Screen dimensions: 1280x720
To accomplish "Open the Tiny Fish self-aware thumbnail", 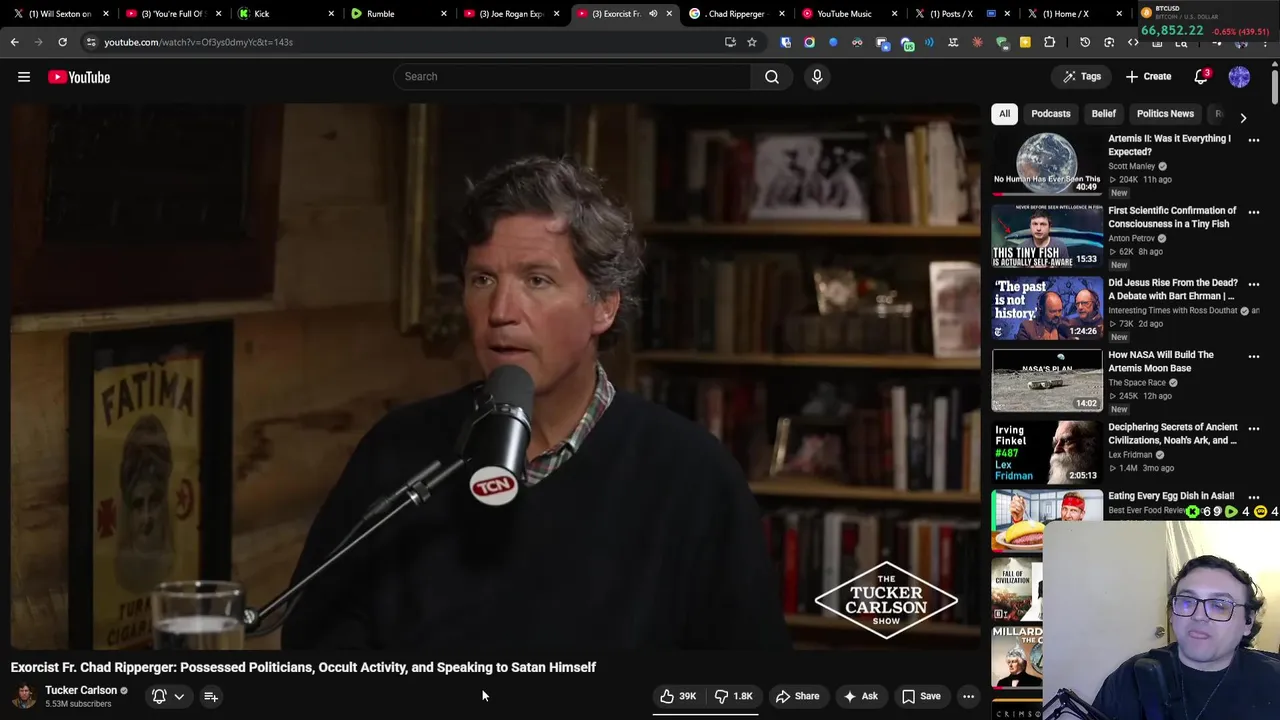I will coord(1047,235).
